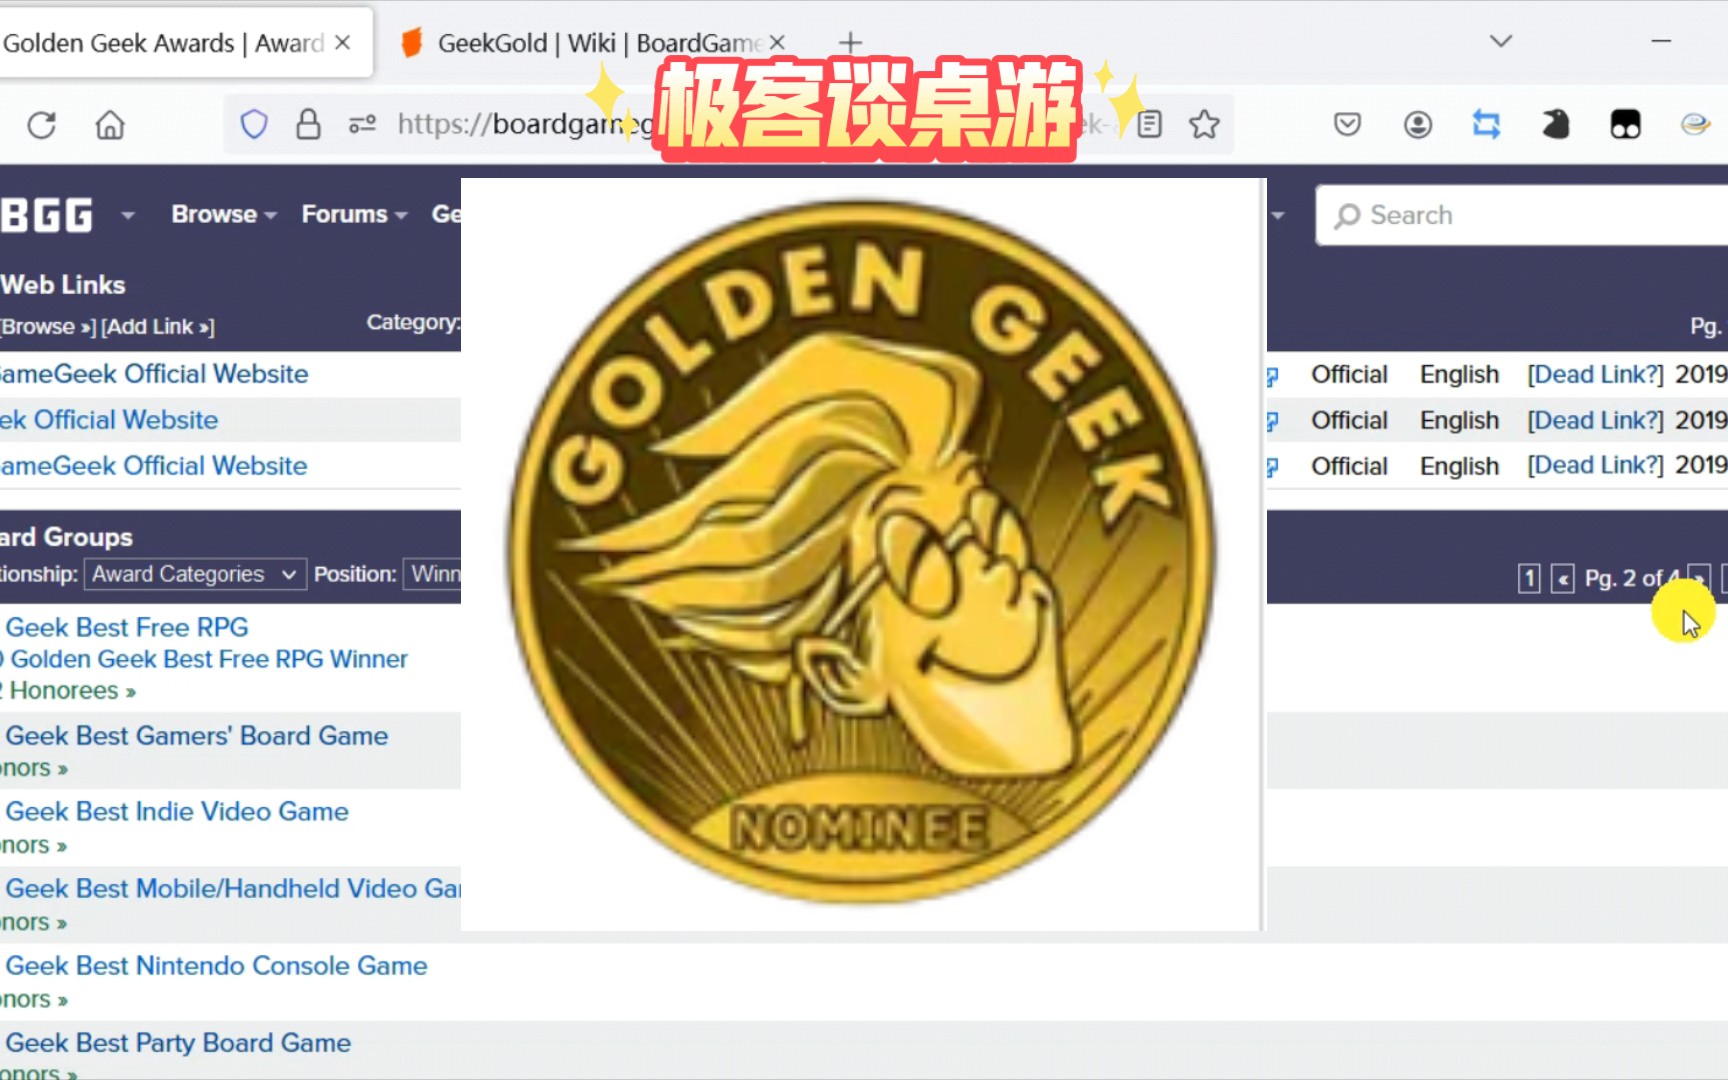1728x1080 pixels.
Task: Click Add Link under Web Links
Action: [158, 327]
